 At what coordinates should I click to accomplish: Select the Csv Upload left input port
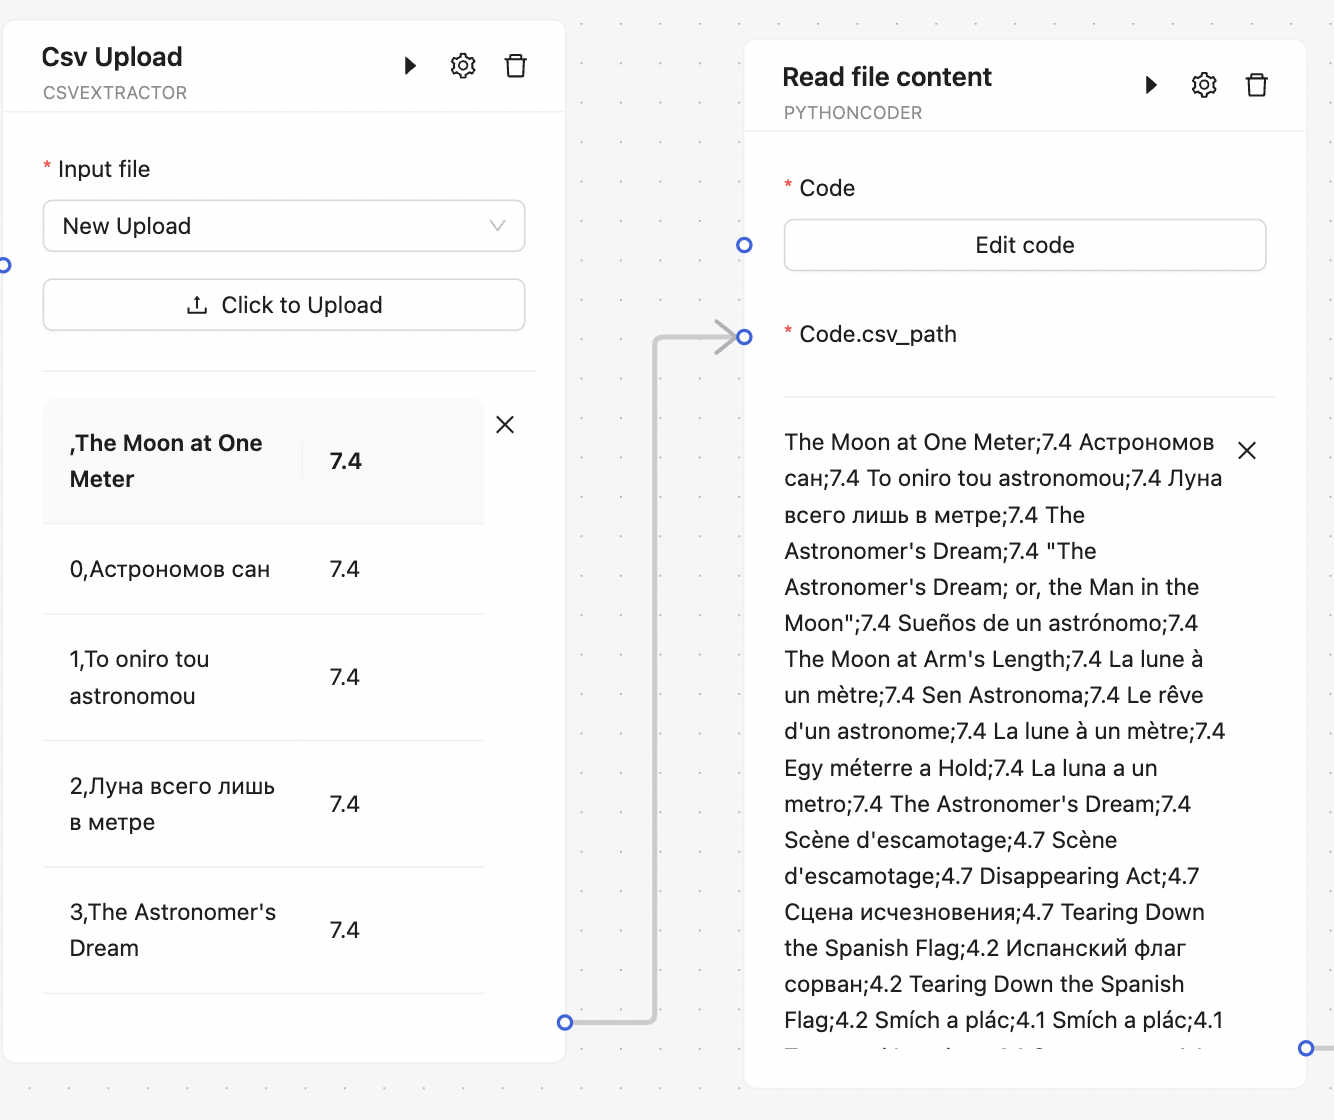click(x=4, y=265)
